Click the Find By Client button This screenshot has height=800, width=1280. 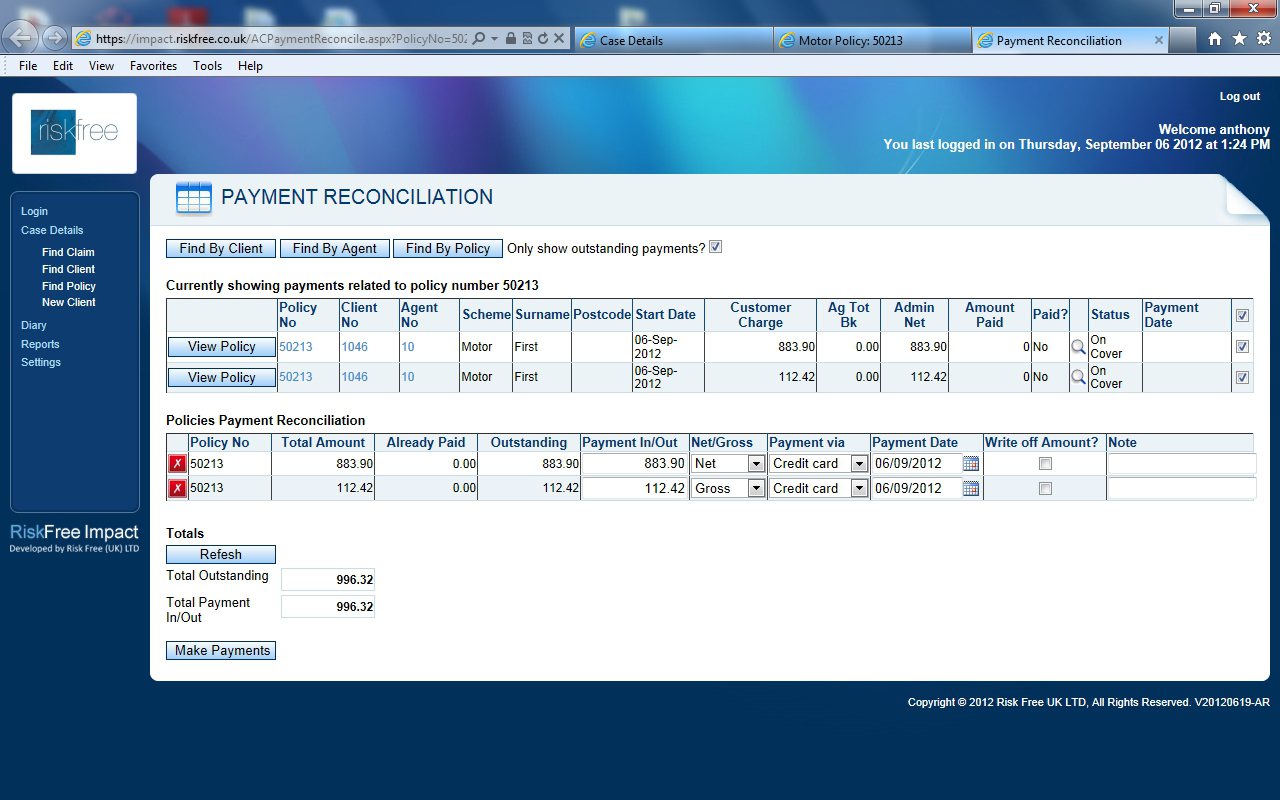click(221, 249)
